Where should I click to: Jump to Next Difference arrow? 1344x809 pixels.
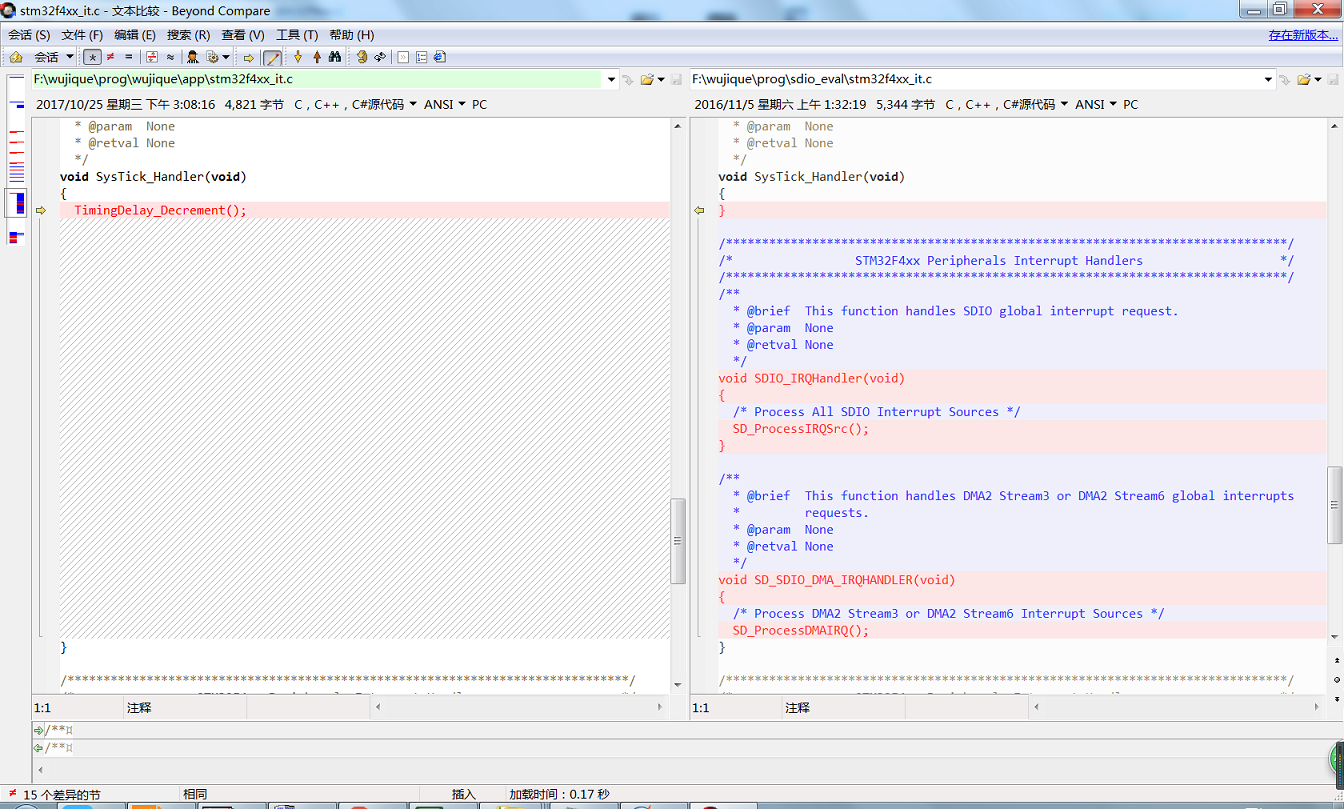click(x=298, y=57)
